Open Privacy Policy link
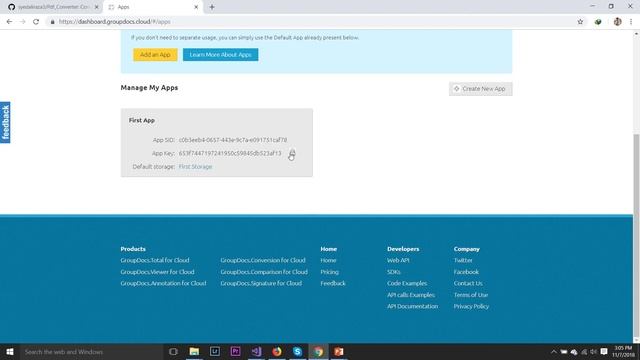Screen dimensions: 640x360 (x=471, y=306)
